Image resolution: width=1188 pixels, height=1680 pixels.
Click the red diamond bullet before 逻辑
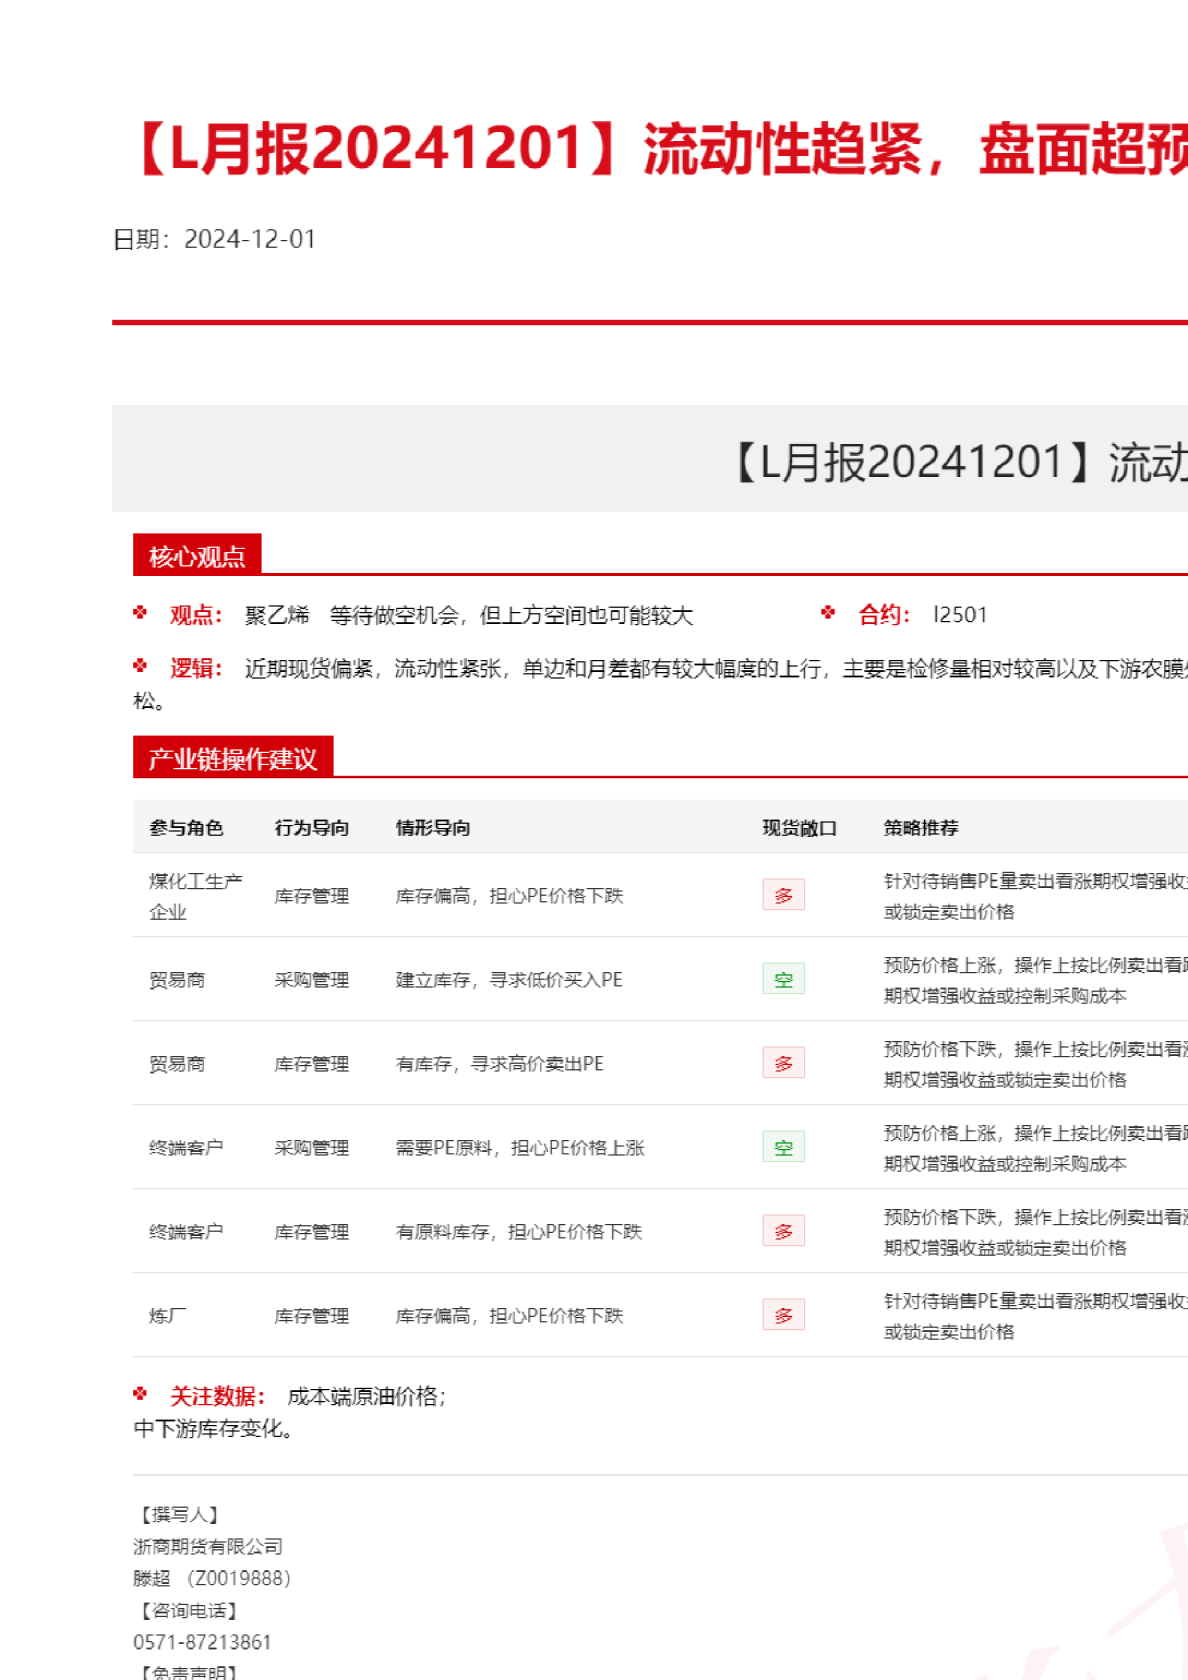tap(140, 666)
